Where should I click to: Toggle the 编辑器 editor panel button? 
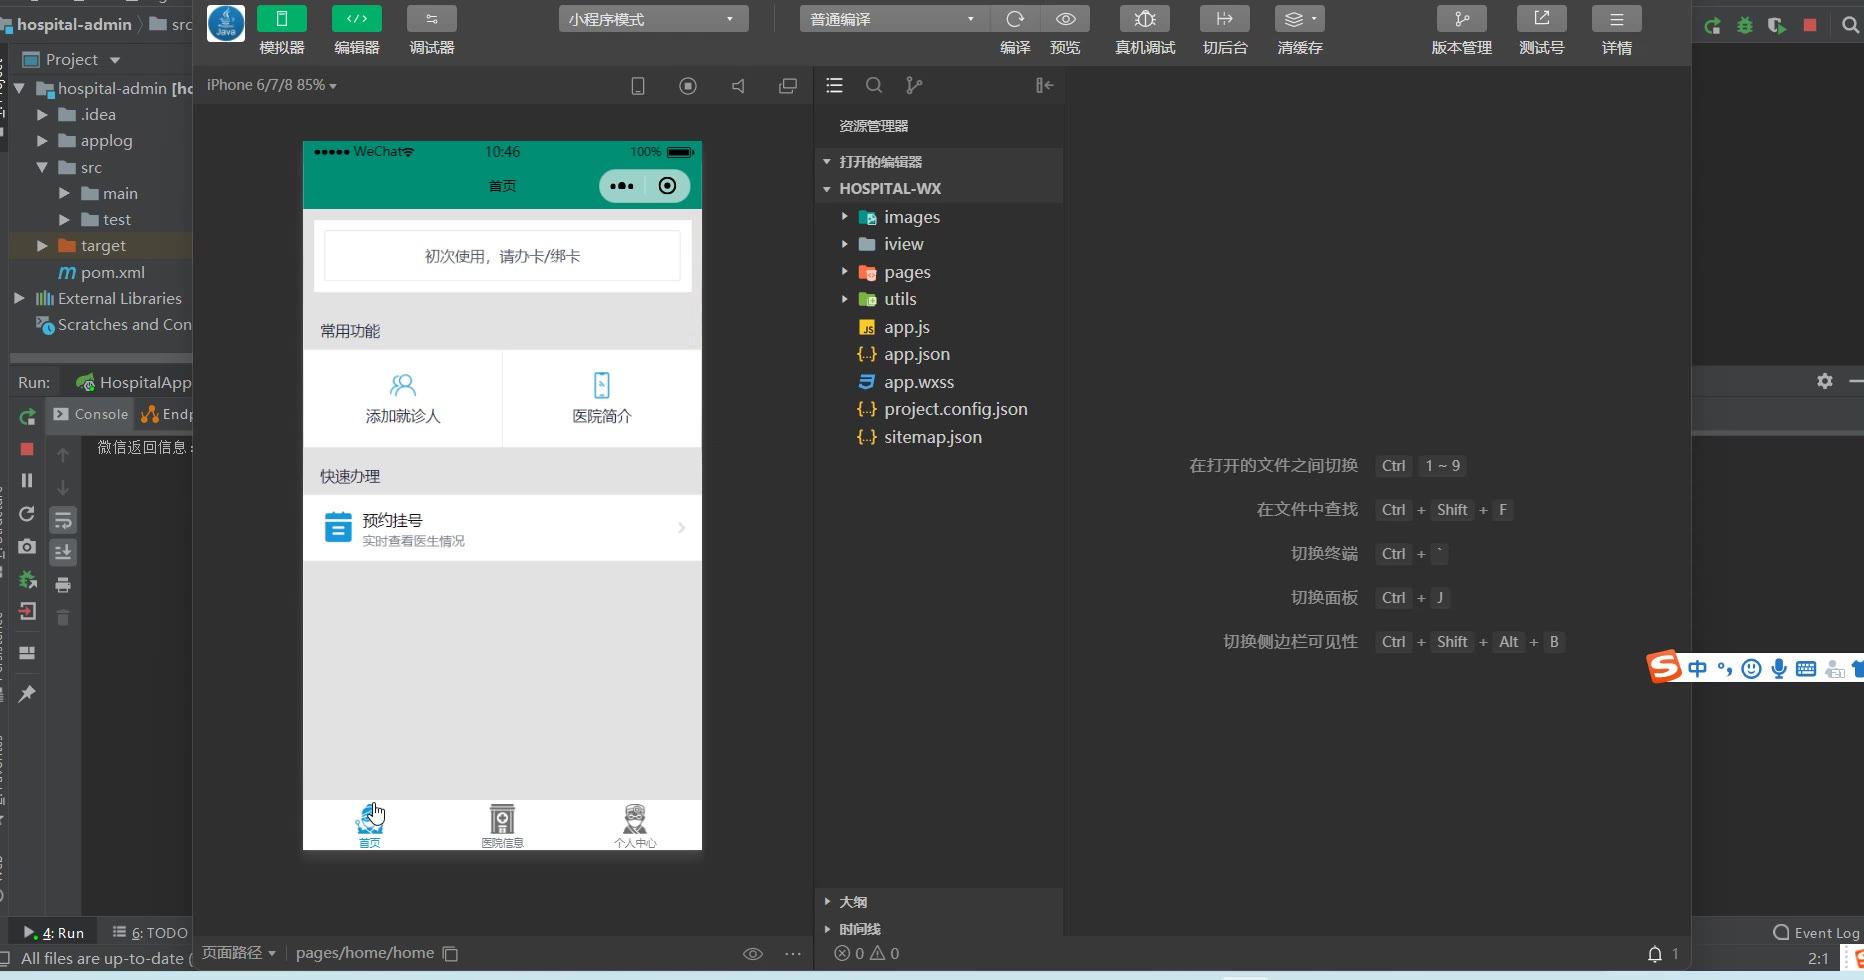coord(357,19)
